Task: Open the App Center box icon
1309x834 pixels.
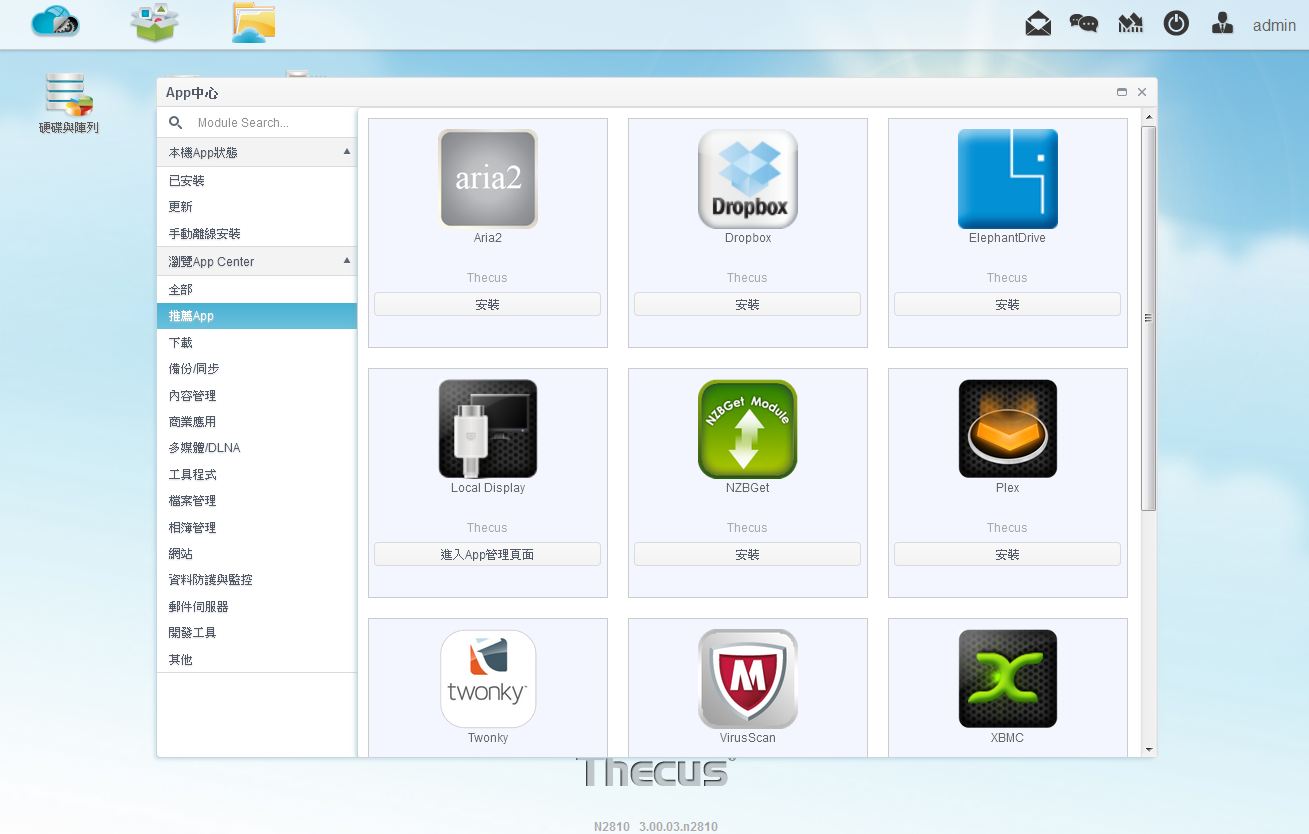Action: pyautogui.click(x=154, y=22)
